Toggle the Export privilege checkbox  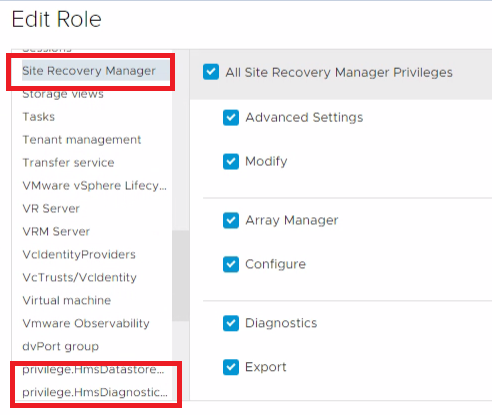coord(231,367)
